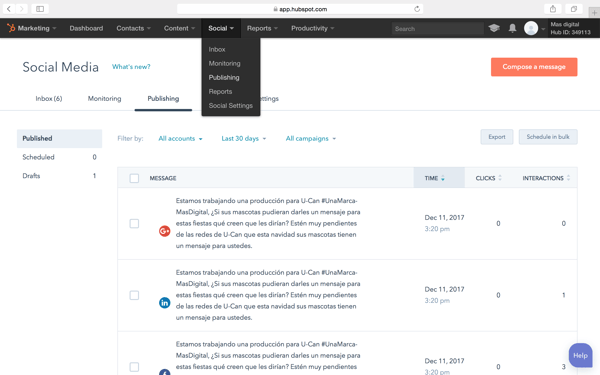Image resolution: width=600 pixels, height=375 pixels.
Task: Open the Productivity dropdown
Action: pyautogui.click(x=313, y=28)
